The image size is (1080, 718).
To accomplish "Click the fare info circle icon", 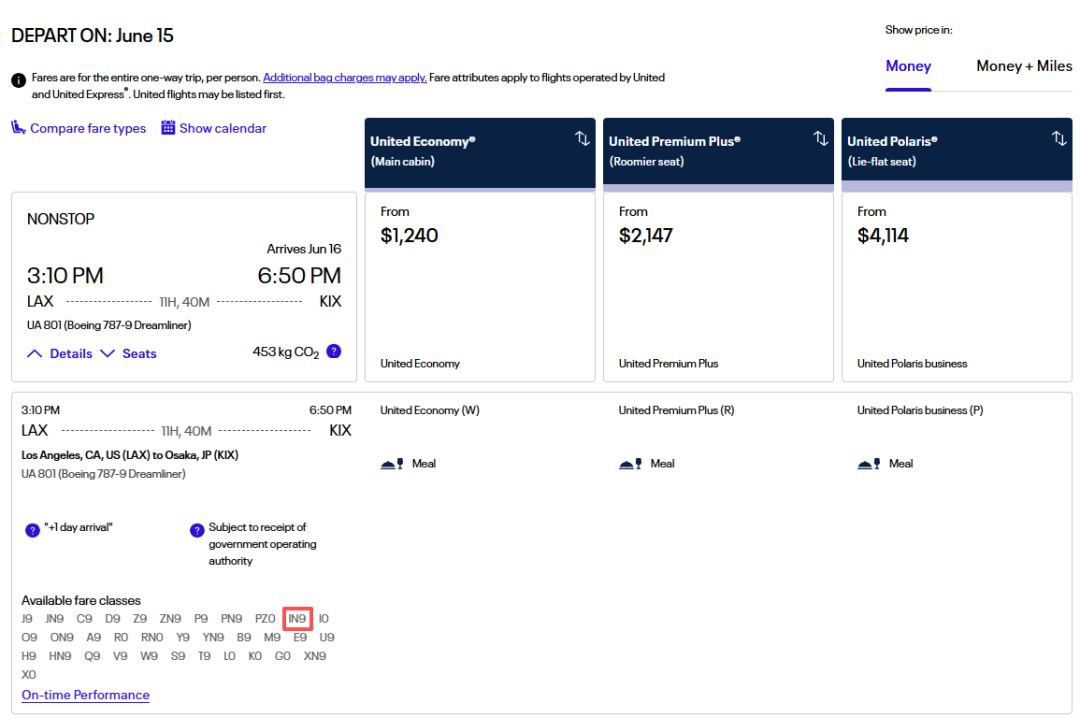I will click(19, 81).
